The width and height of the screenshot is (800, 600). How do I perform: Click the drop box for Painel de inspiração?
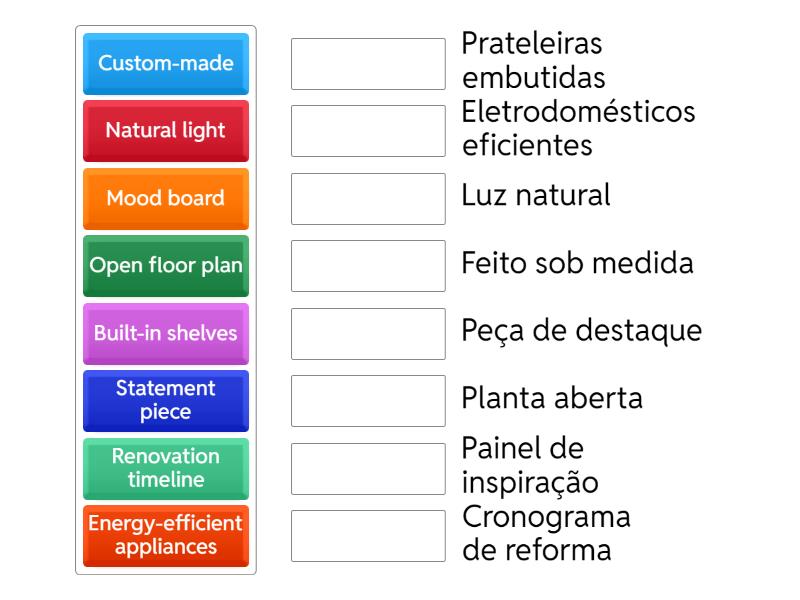point(368,467)
